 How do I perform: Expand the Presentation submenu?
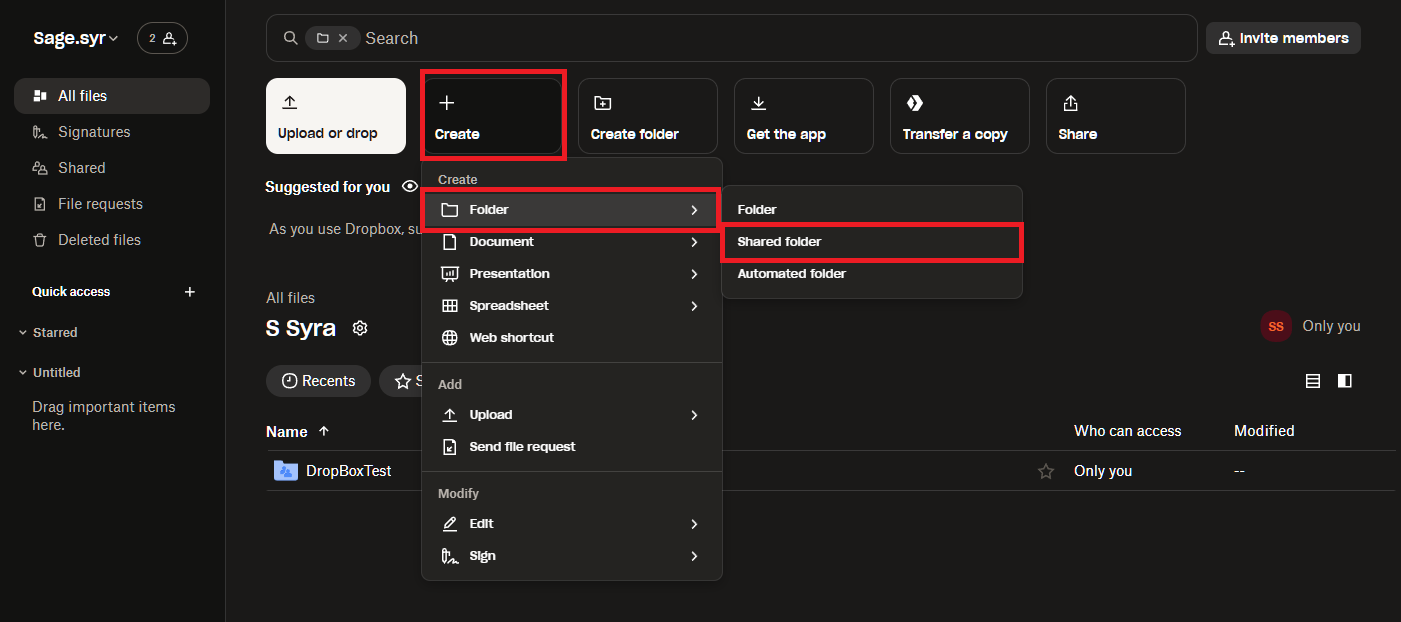click(572, 274)
